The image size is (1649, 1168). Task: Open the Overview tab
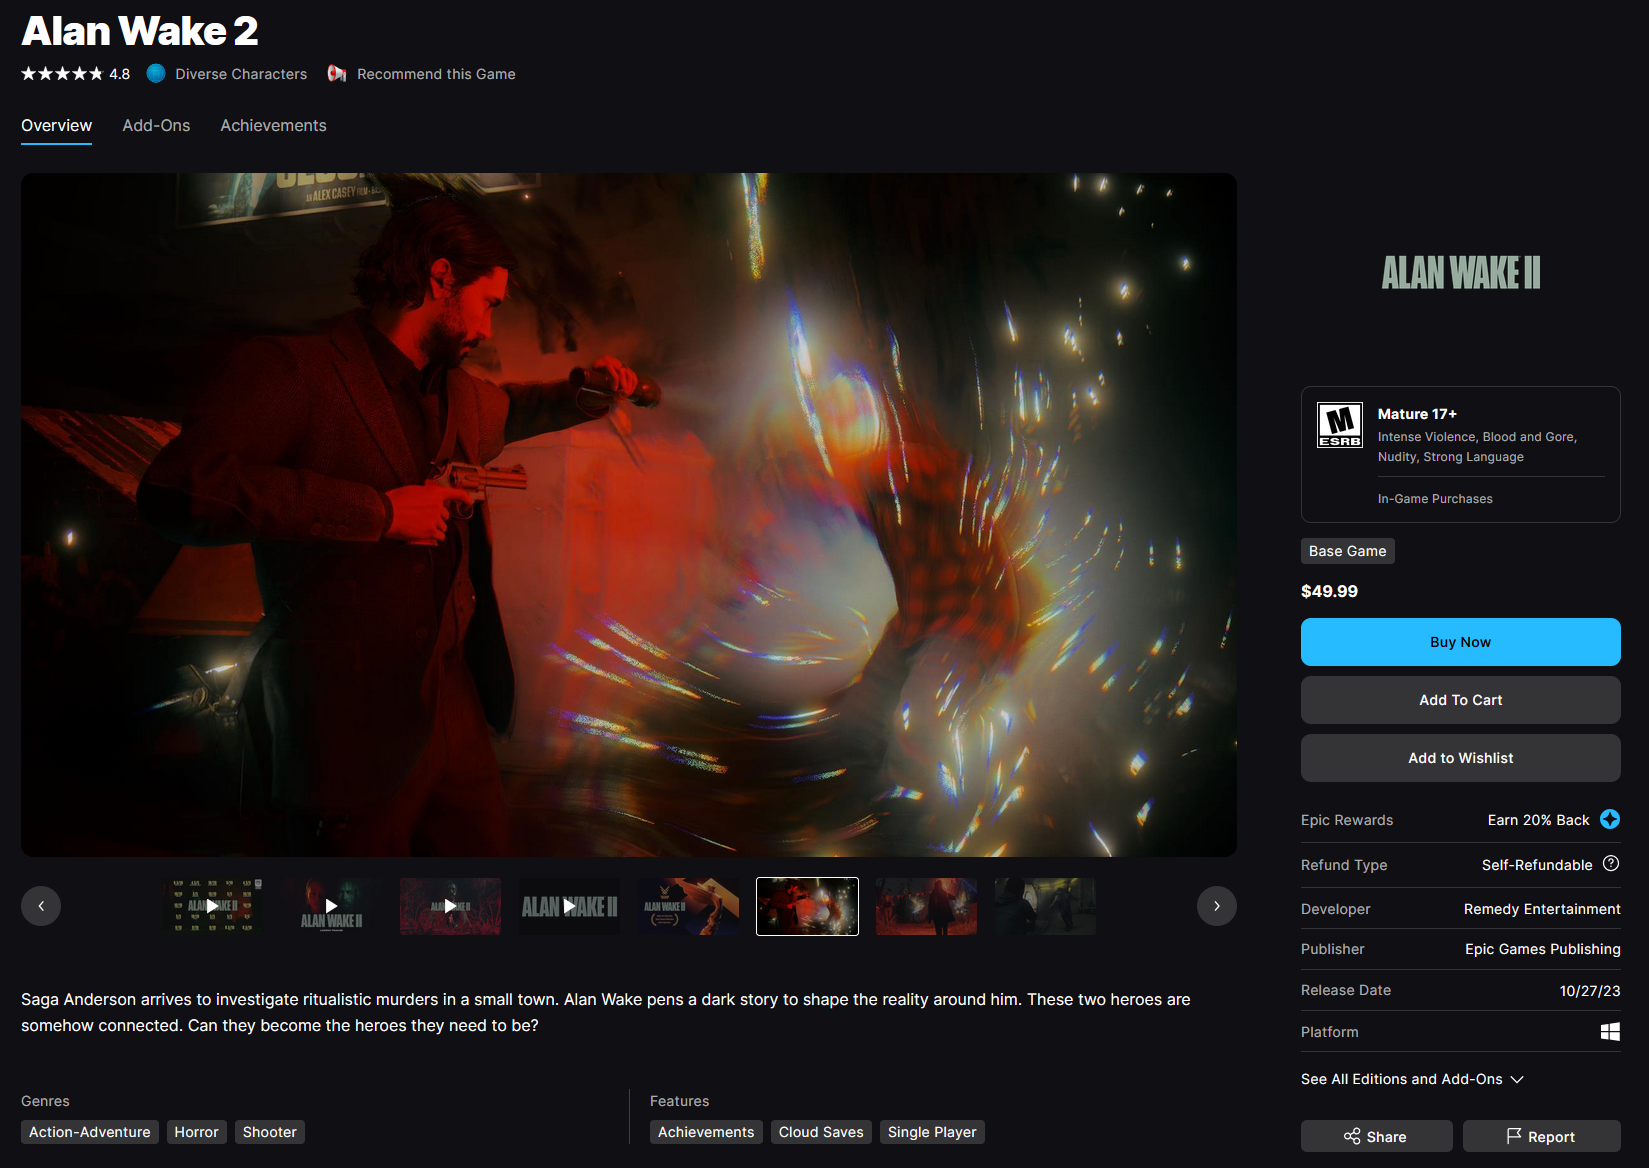click(x=56, y=125)
